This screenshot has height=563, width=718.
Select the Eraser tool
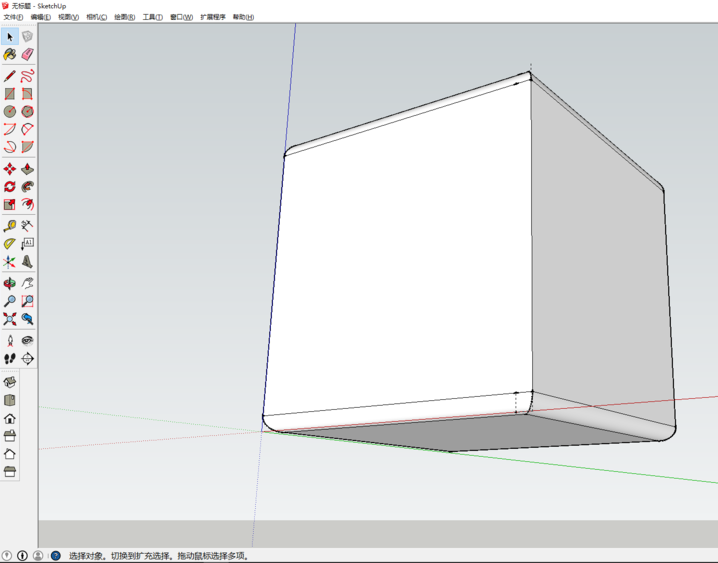(28, 55)
